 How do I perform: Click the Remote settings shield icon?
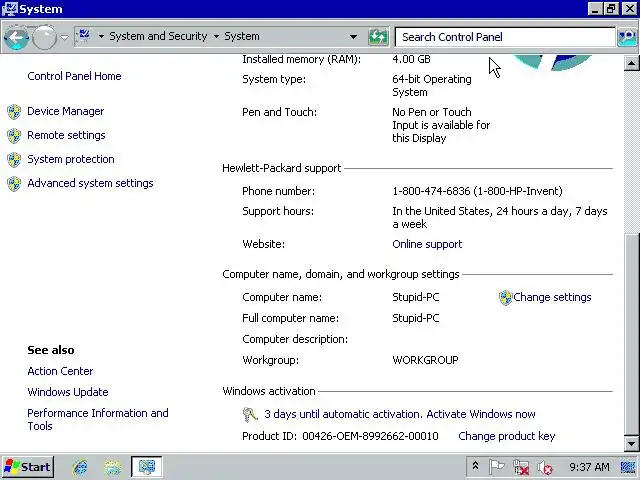click(14, 136)
